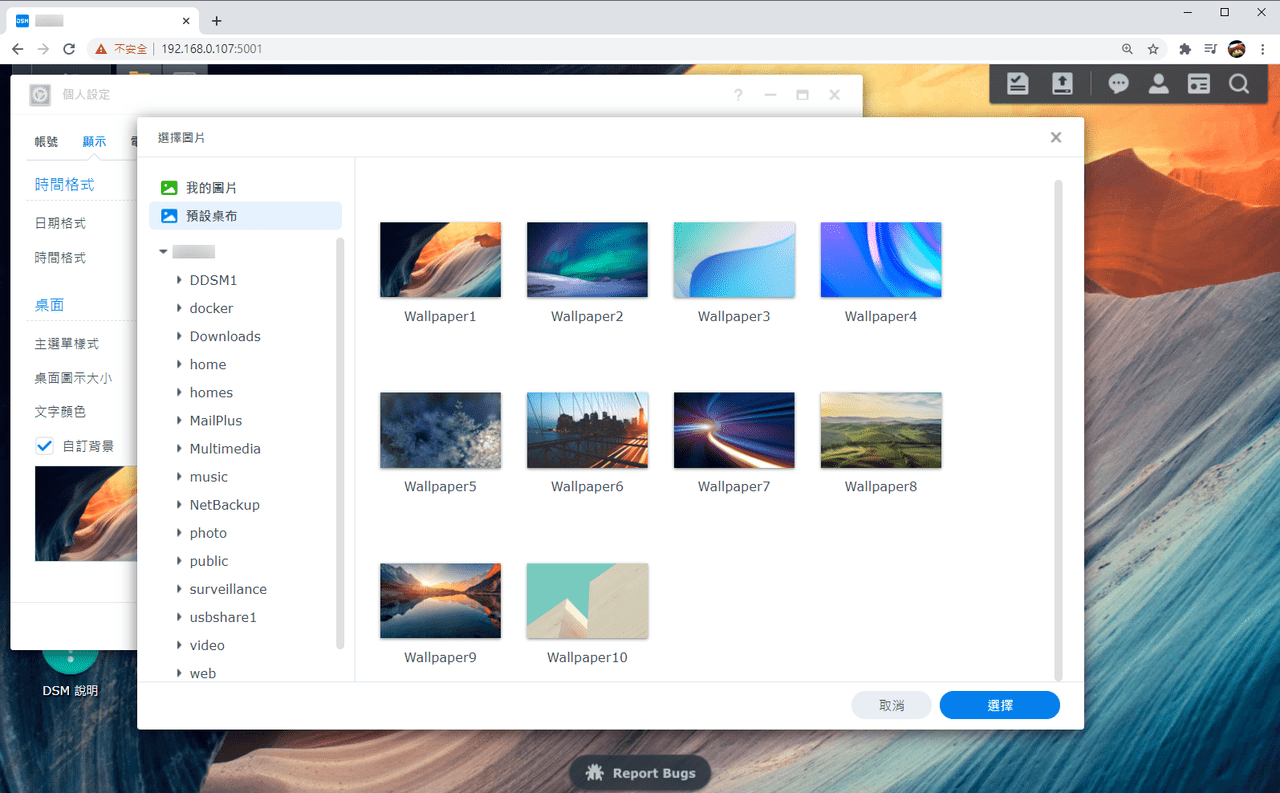Open the widgets panel icon
This screenshot has height=793, width=1280.
pos(1199,84)
